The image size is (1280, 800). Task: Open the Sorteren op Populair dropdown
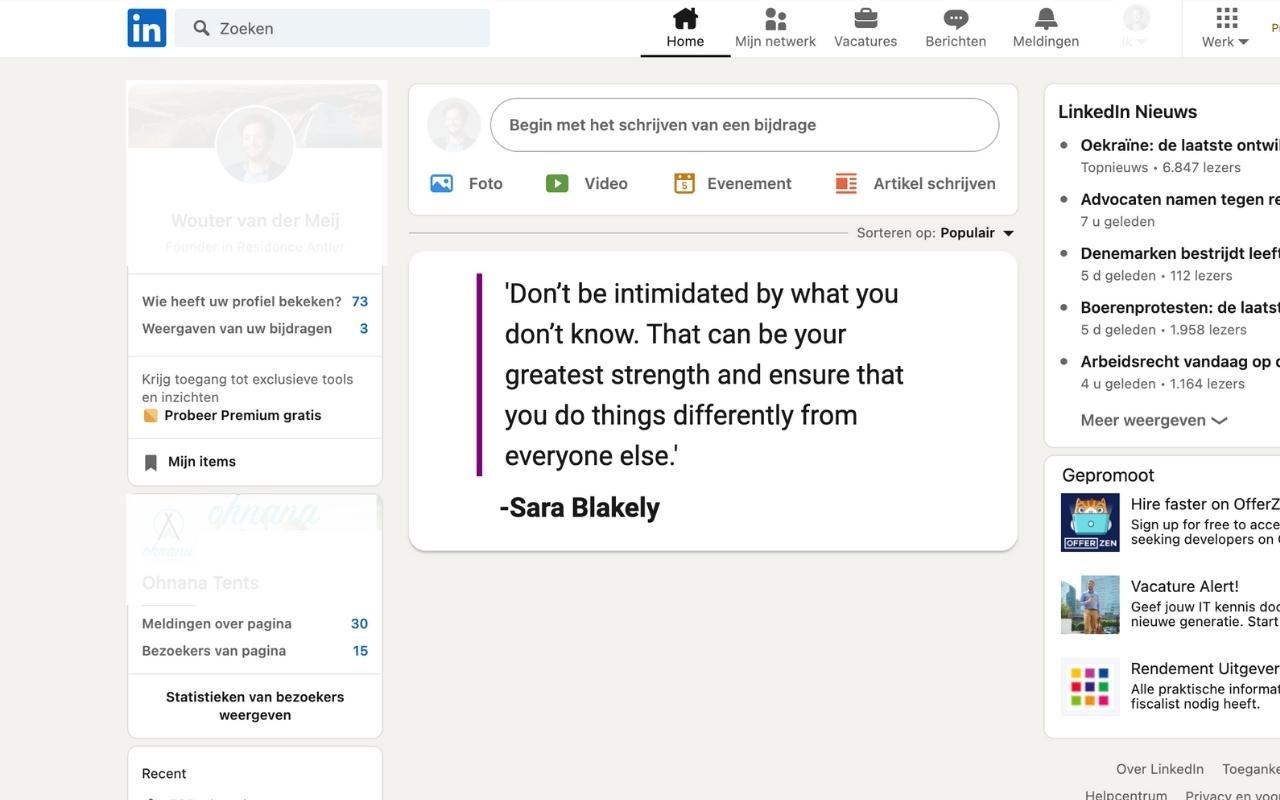click(x=935, y=233)
